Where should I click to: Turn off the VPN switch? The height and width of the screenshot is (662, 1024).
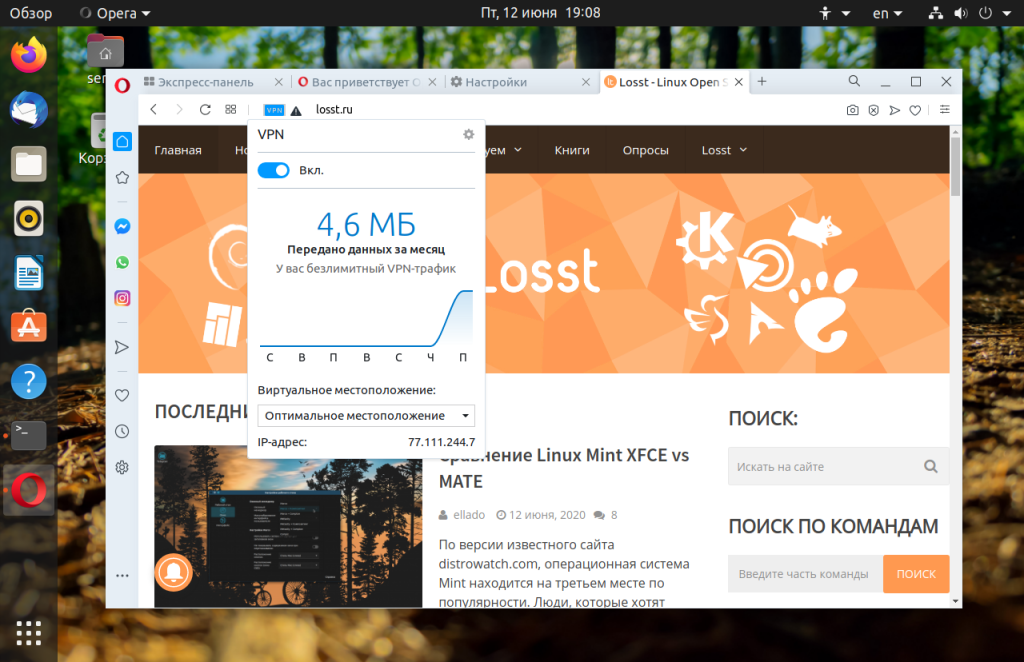tap(274, 170)
